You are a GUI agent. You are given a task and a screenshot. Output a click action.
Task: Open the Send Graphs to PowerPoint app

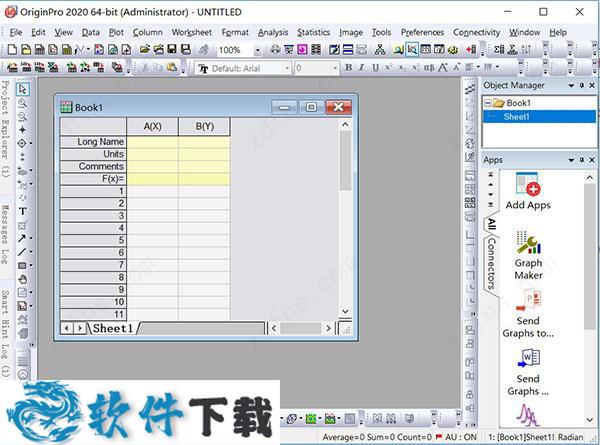(528, 314)
